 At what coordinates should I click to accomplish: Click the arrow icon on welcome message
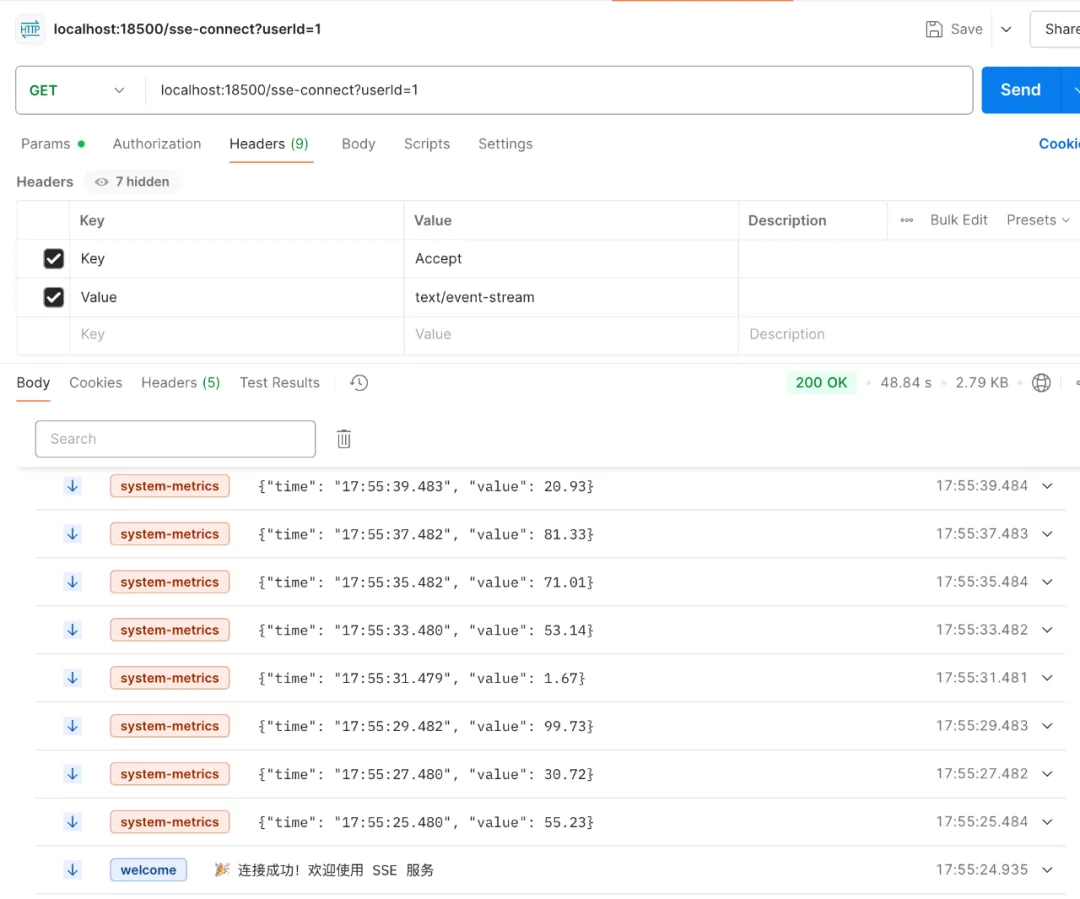click(x=73, y=870)
